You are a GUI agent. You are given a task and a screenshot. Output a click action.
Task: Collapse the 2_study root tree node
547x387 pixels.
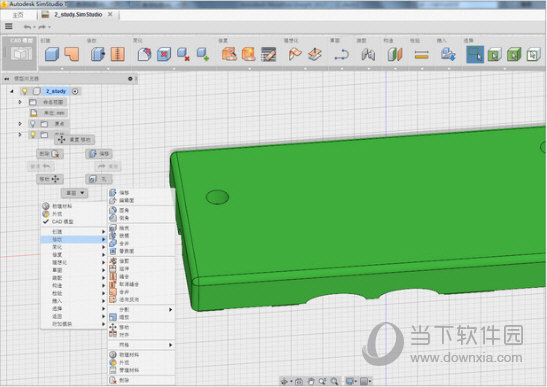[x=12, y=91]
